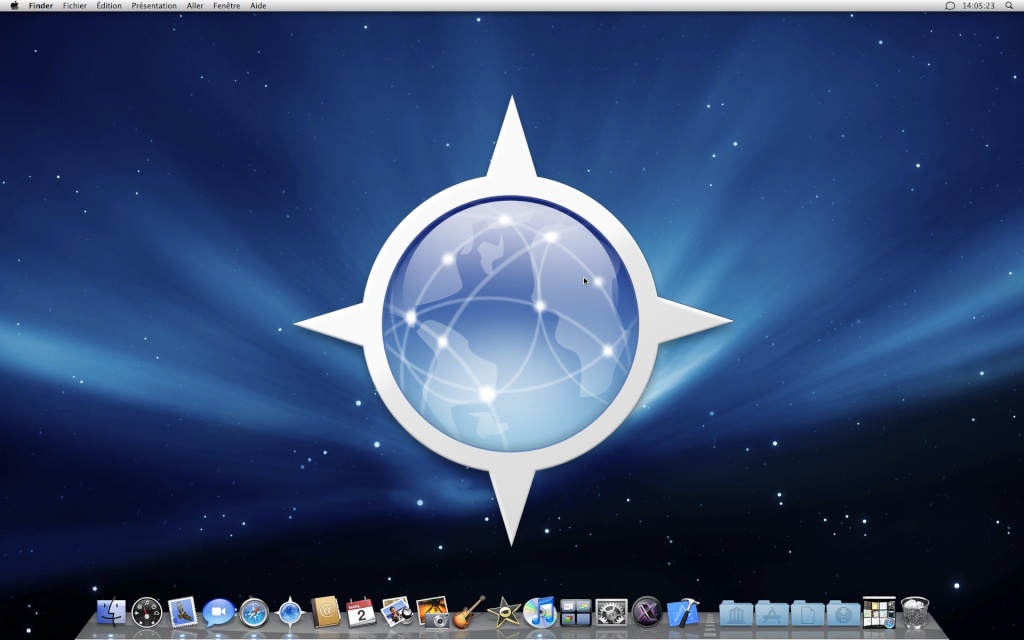Click the speech bubble menu bar icon
Image resolution: width=1024 pixels, height=640 pixels.
tap(950, 5)
